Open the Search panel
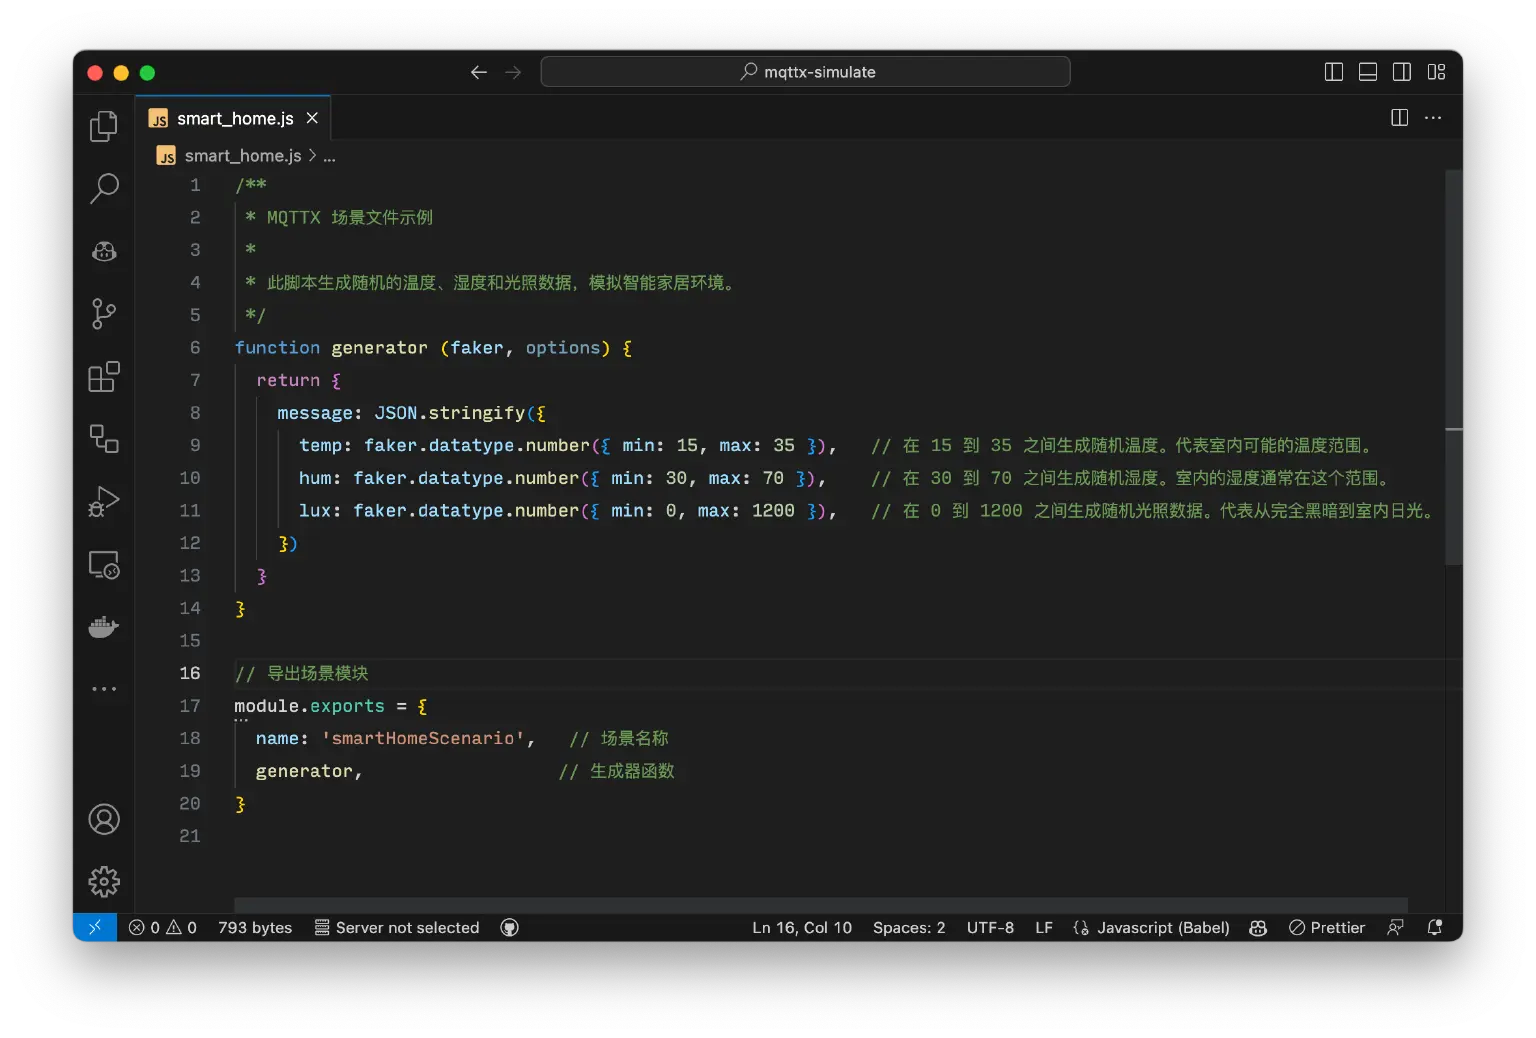1536x1038 pixels. tap(104, 188)
